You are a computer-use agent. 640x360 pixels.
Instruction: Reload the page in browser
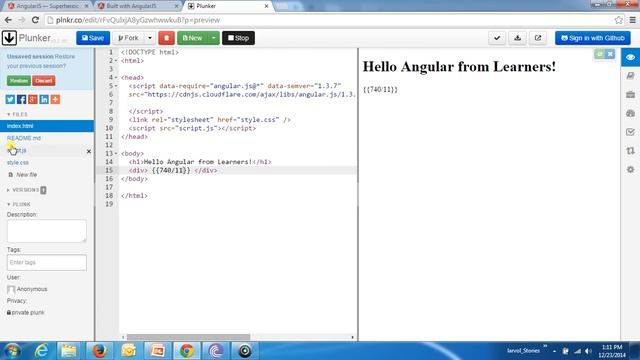(x=35, y=20)
